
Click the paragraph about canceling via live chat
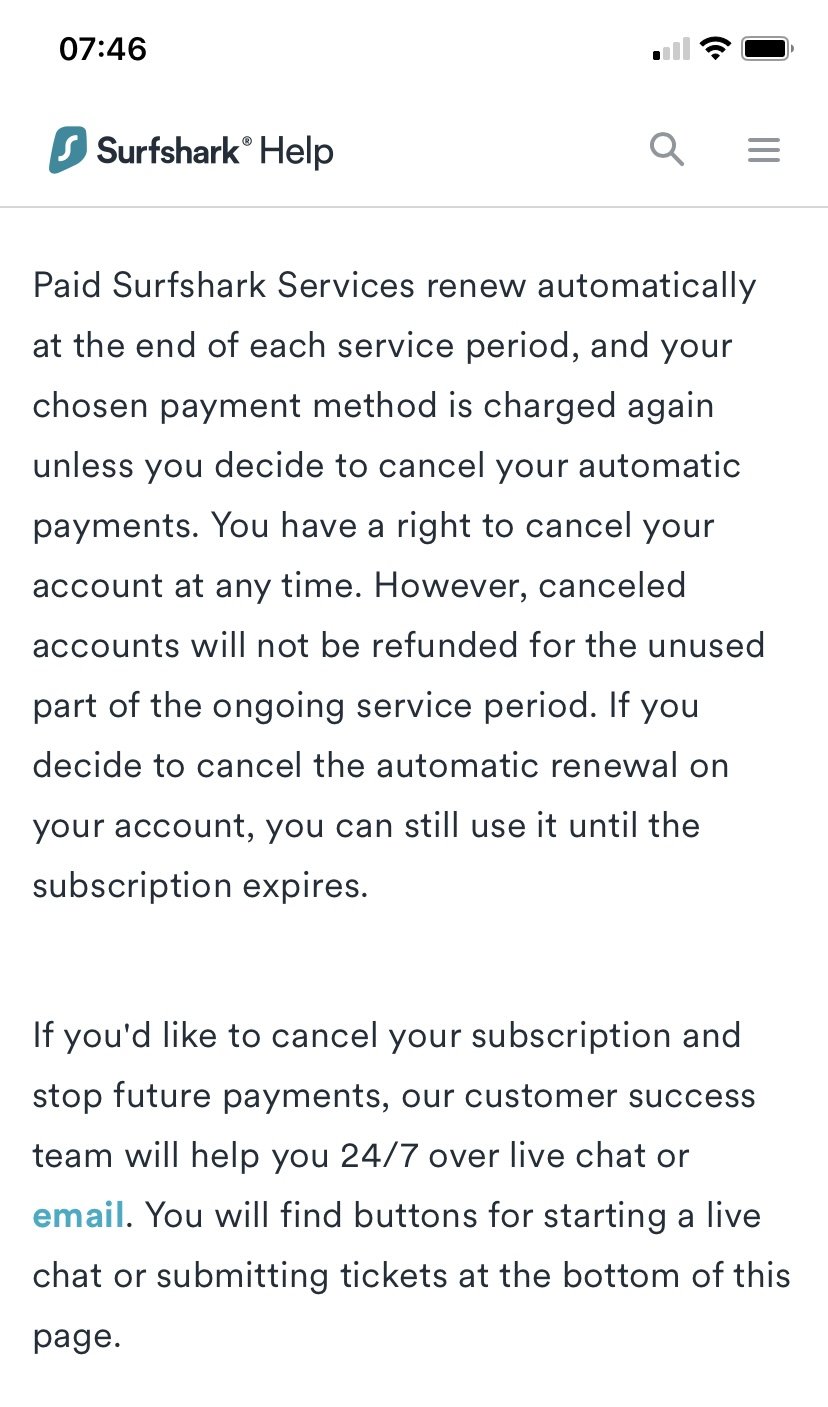click(412, 1186)
